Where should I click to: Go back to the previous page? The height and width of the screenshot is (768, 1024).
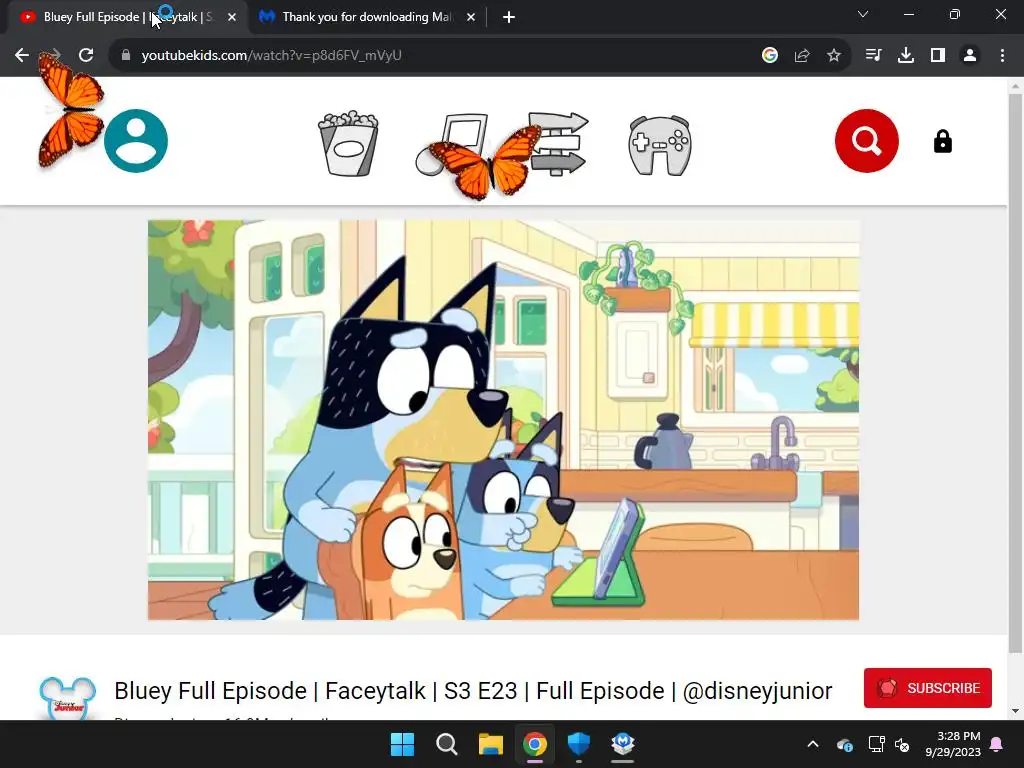click(22, 56)
